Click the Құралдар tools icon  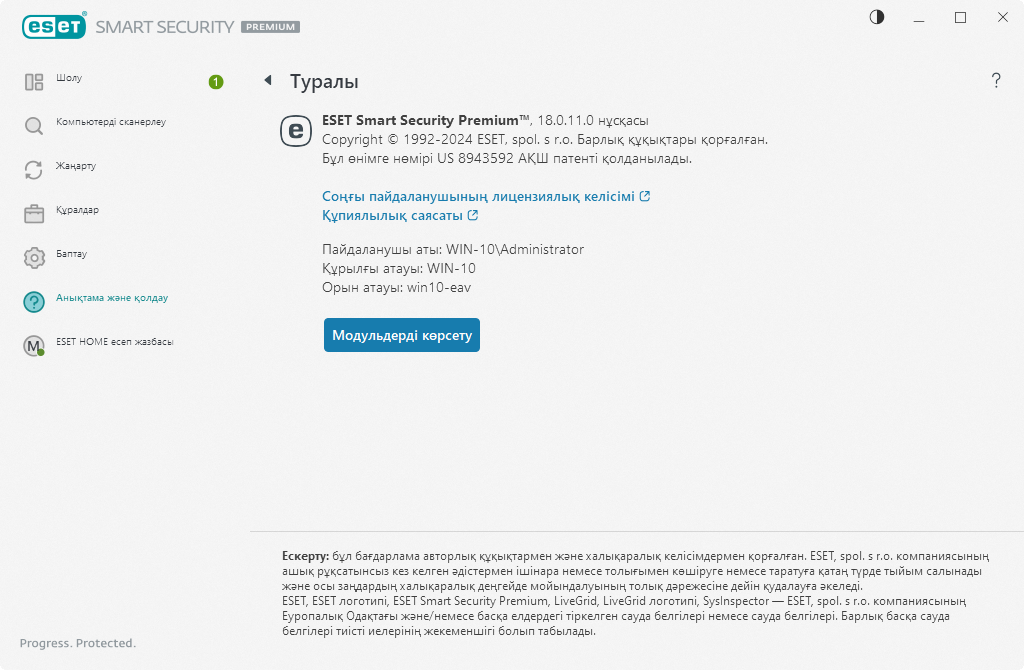pos(33,212)
